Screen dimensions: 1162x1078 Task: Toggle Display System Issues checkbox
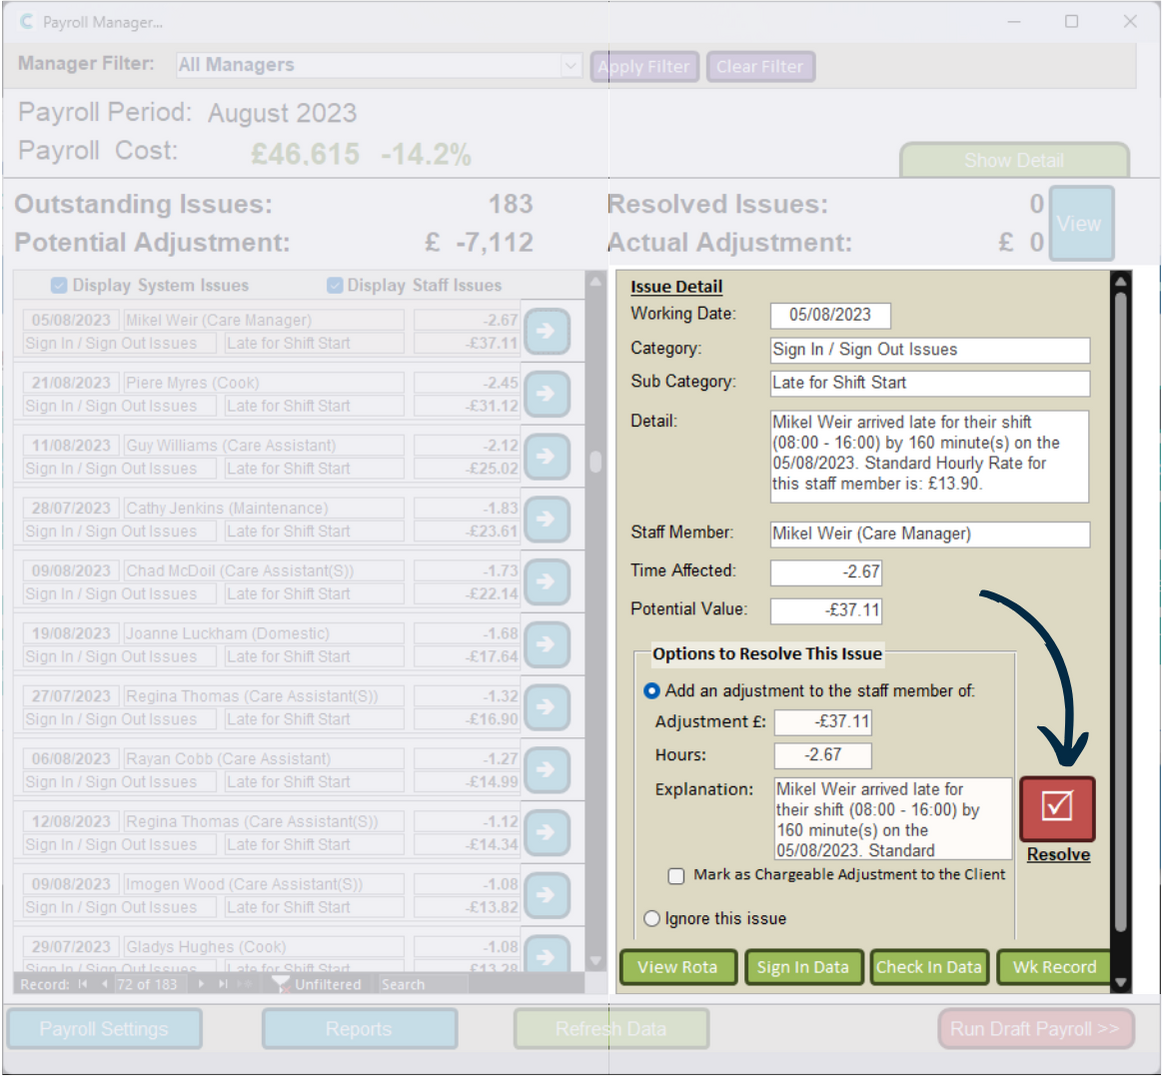59,286
